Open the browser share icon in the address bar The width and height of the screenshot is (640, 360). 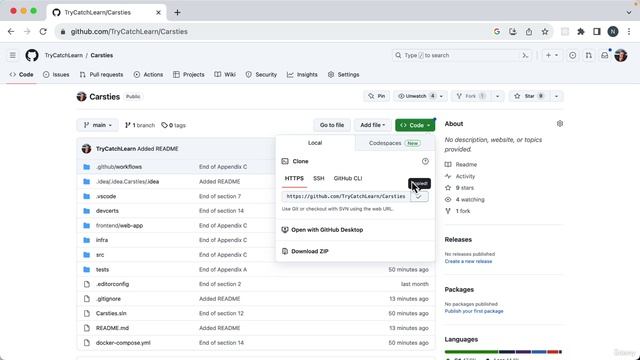(x=529, y=31)
